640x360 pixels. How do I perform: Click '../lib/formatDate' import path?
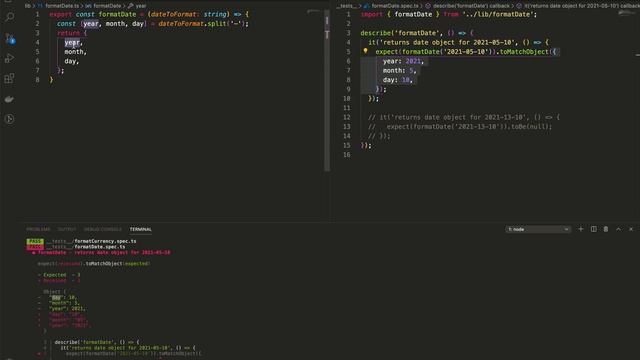point(498,14)
